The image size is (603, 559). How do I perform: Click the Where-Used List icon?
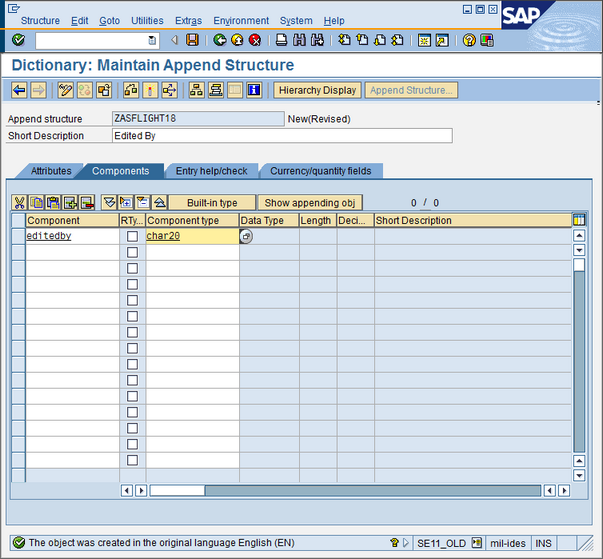click(169, 90)
